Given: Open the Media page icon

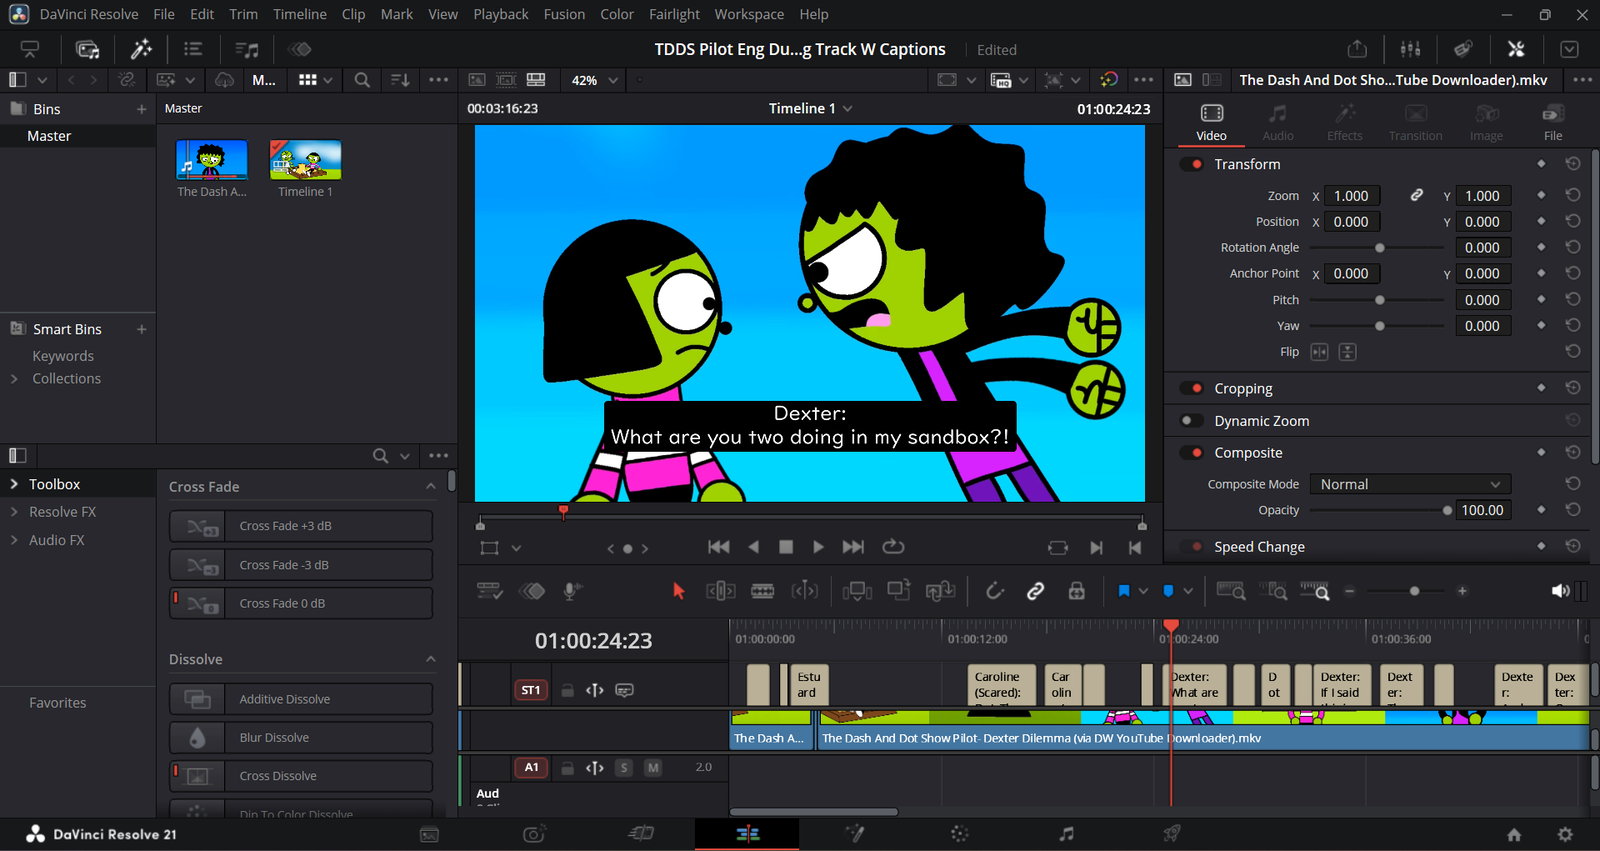Looking at the screenshot, I should 429,834.
